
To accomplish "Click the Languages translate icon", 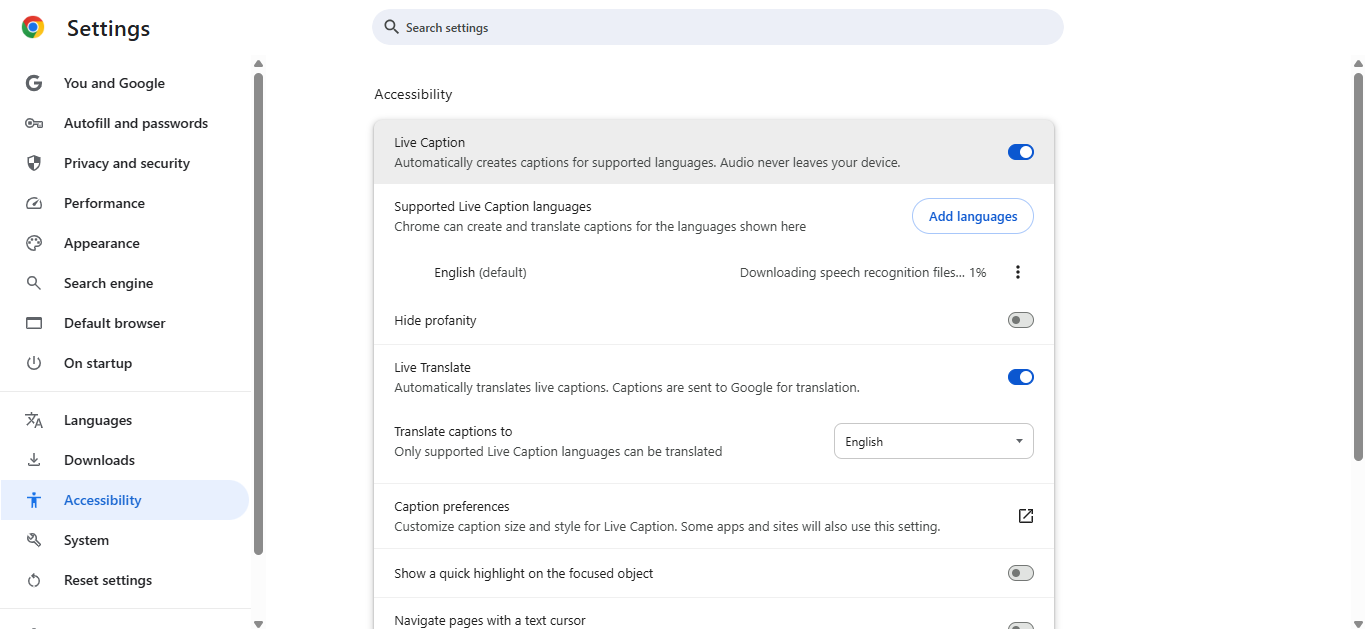I will [34, 420].
